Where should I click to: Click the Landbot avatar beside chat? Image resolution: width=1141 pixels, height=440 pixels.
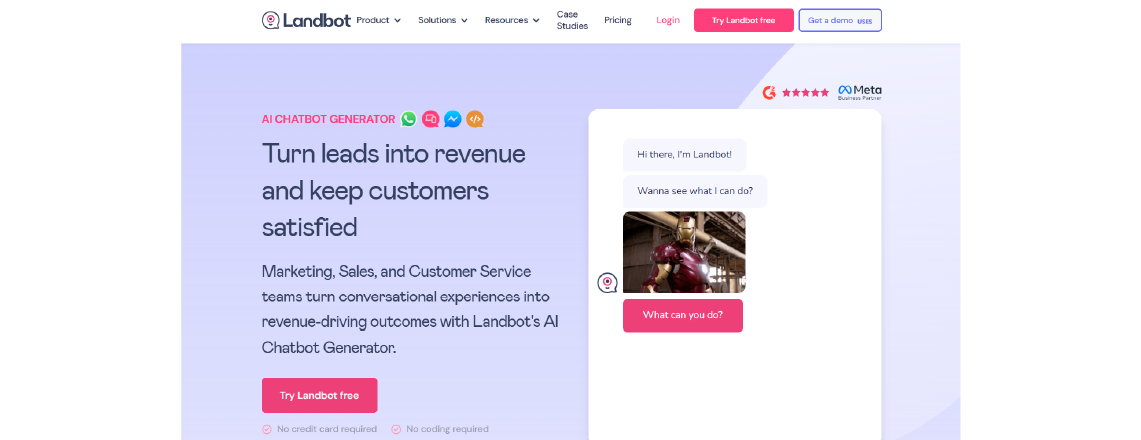(x=607, y=282)
